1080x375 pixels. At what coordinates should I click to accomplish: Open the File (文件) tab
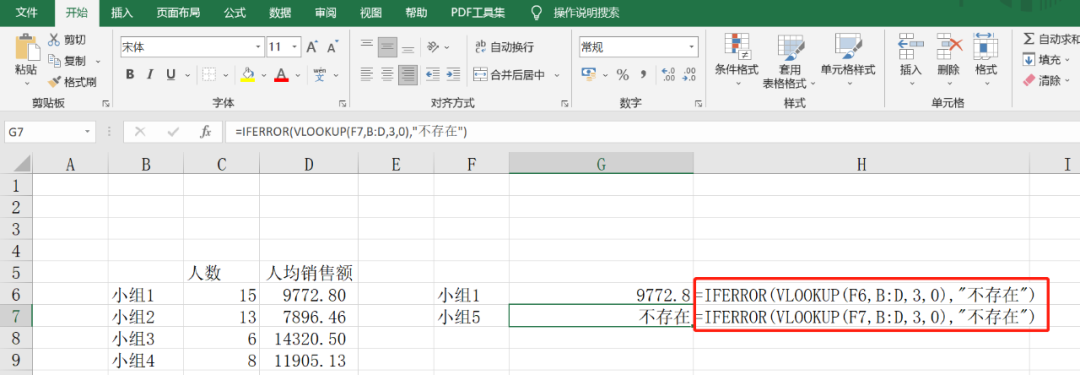tap(26, 12)
